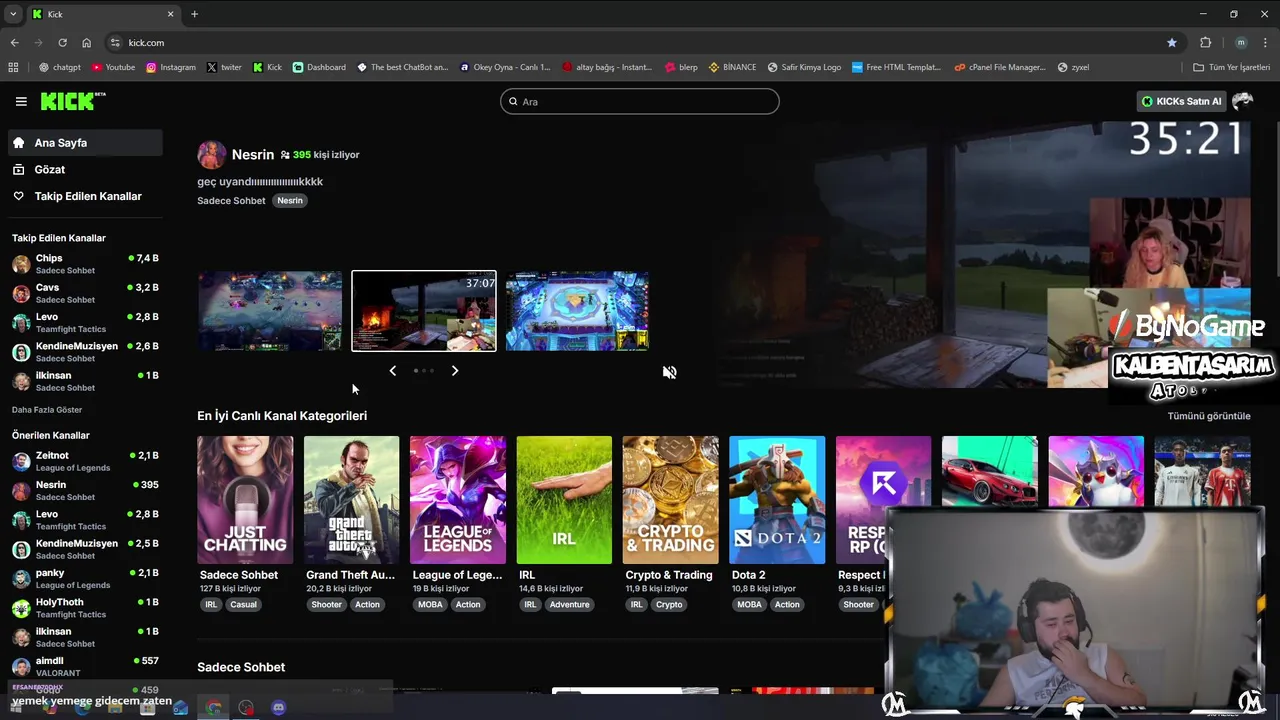The height and width of the screenshot is (720, 1280).
Task: Click the browser back arrow
Action: pyautogui.click(x=14, y=43)
